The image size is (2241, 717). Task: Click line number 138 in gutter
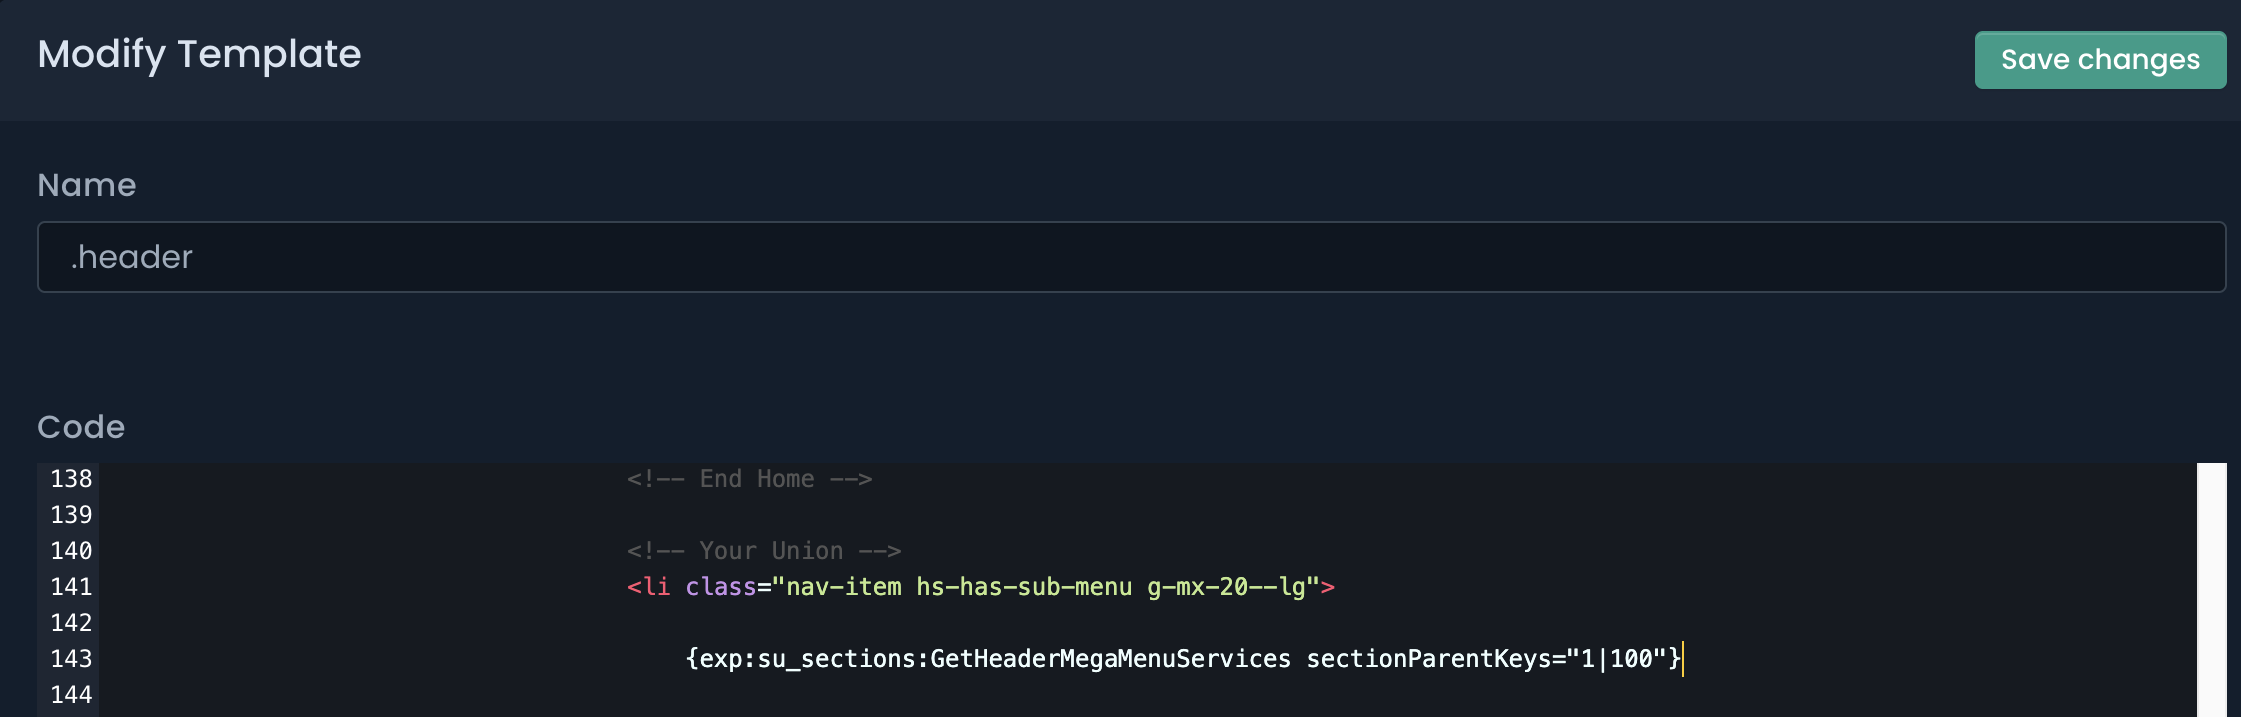(71, 479)
